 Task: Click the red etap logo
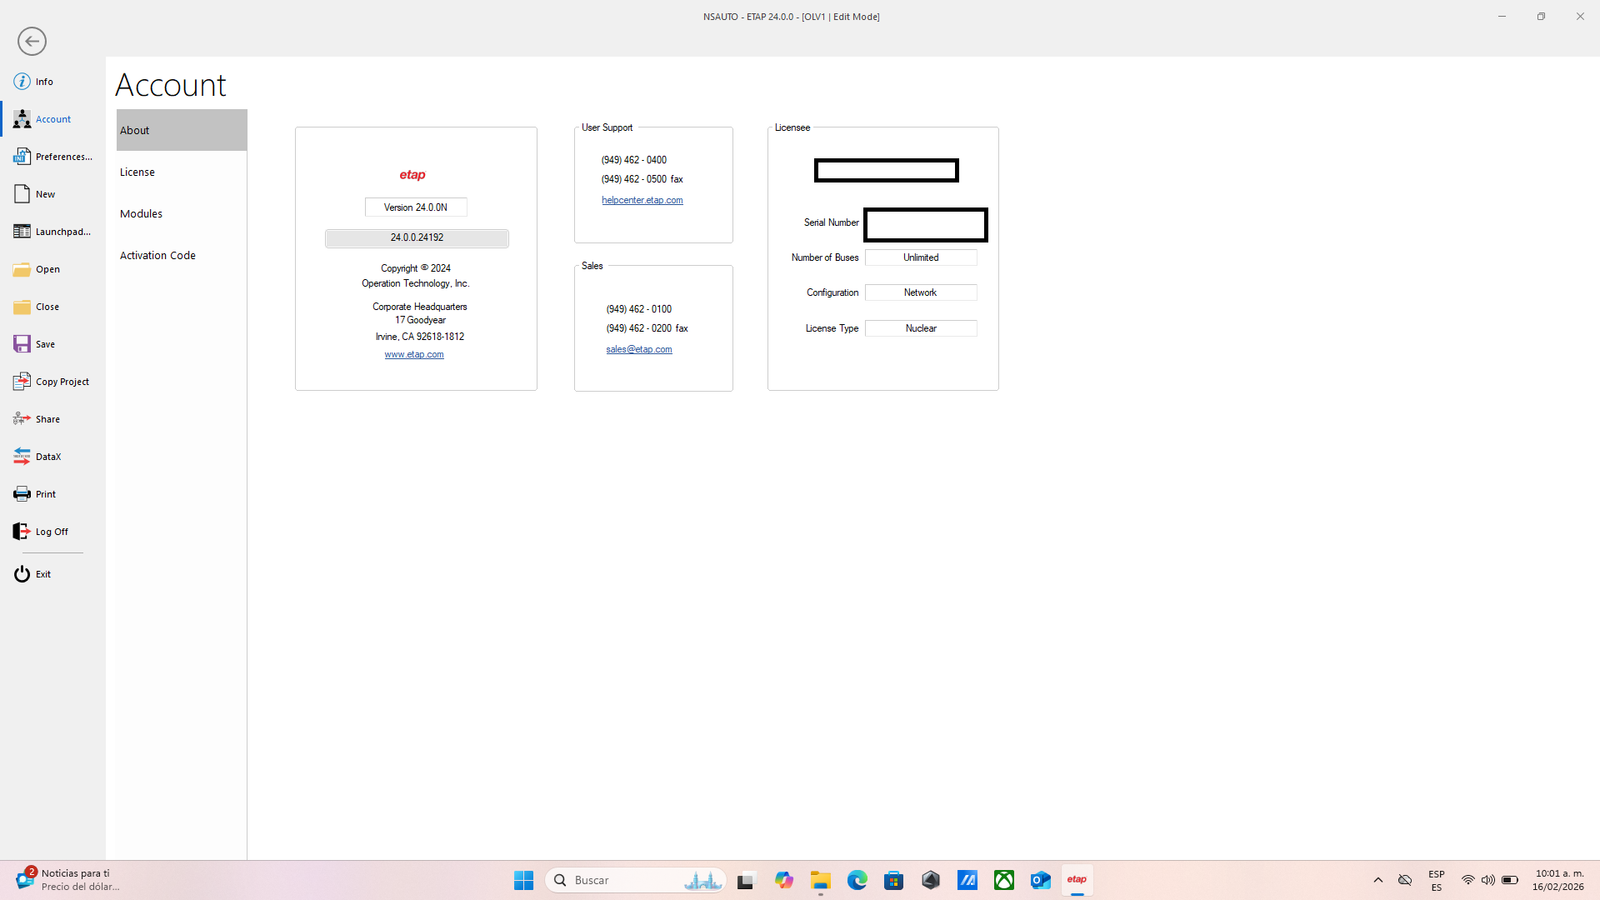(x=413, y=175)
